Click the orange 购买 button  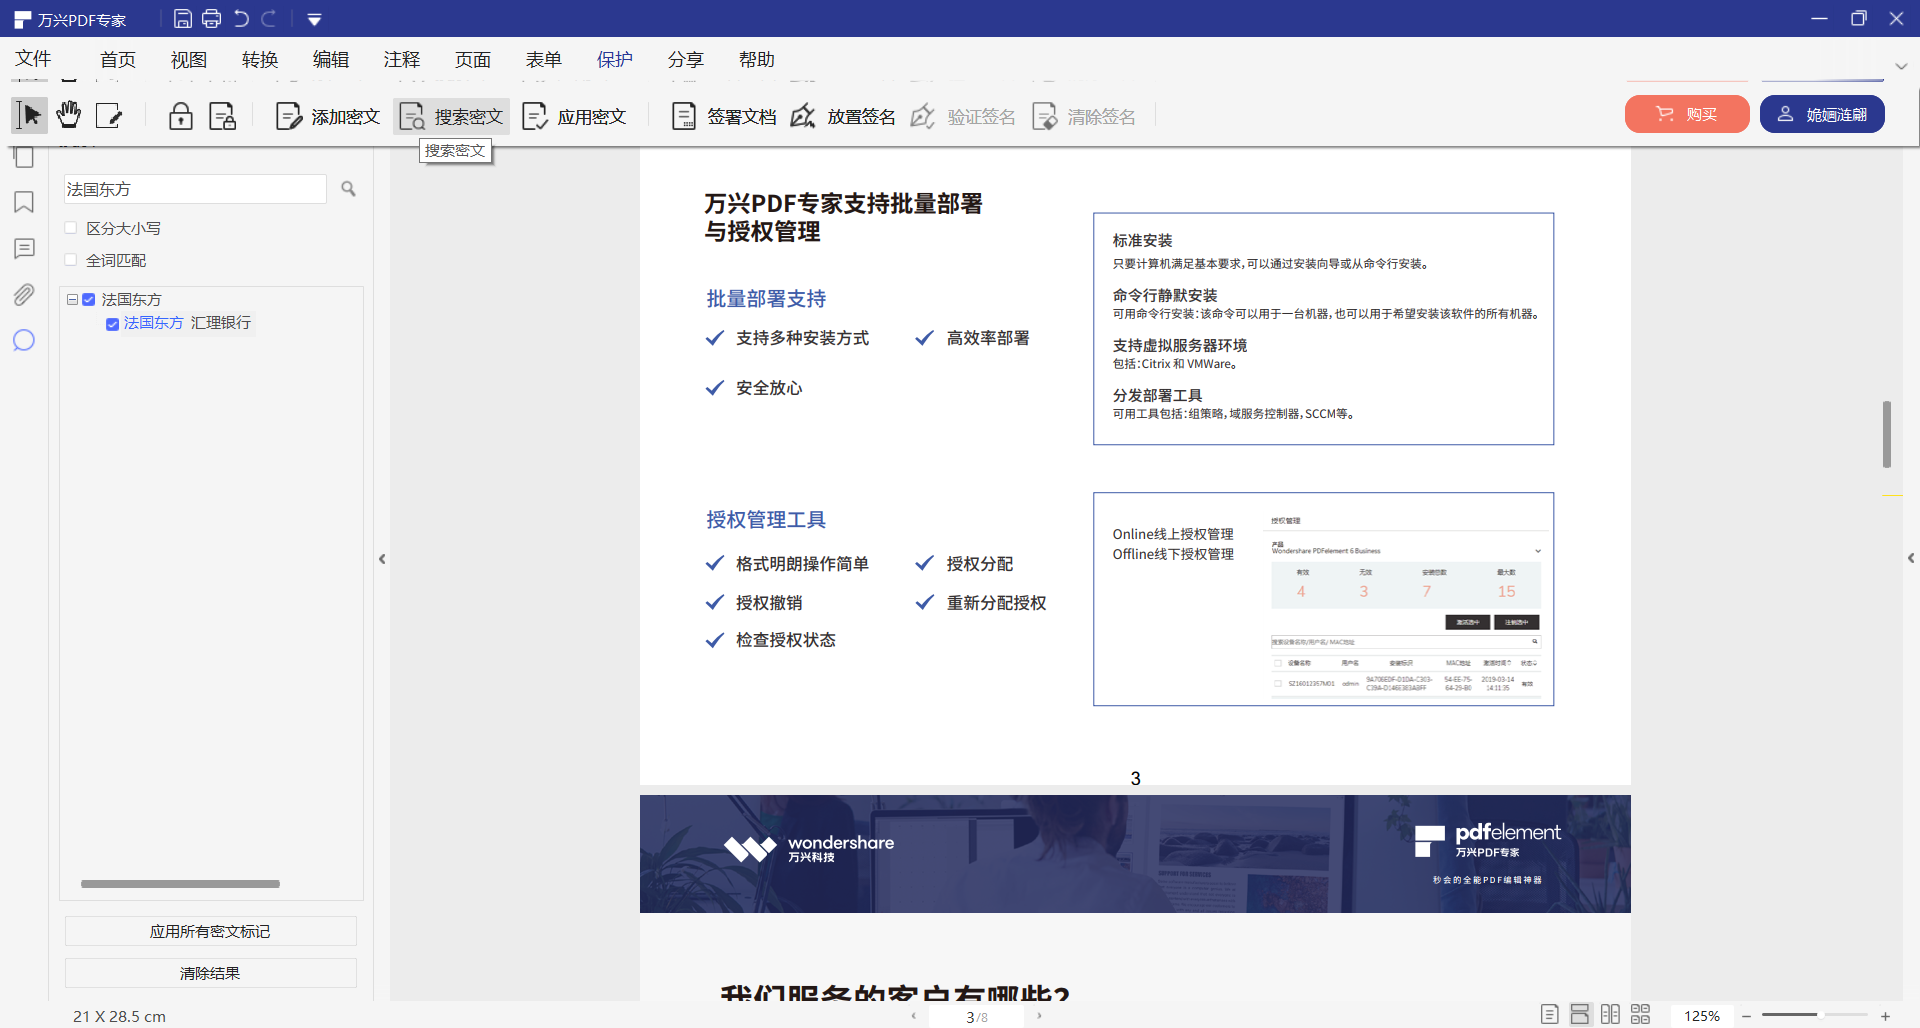pos(1686,113)
